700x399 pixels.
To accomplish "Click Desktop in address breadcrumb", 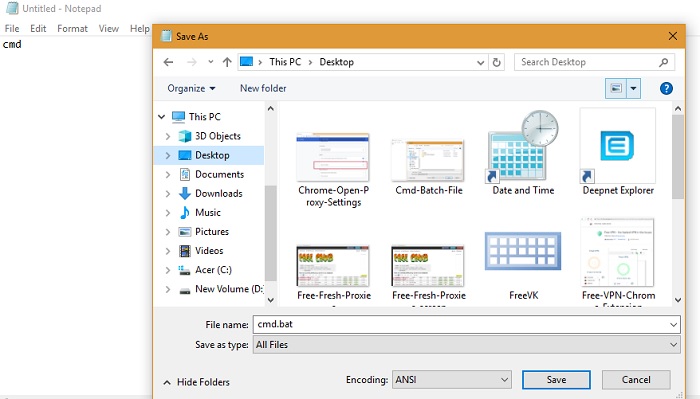I will 337,62.
